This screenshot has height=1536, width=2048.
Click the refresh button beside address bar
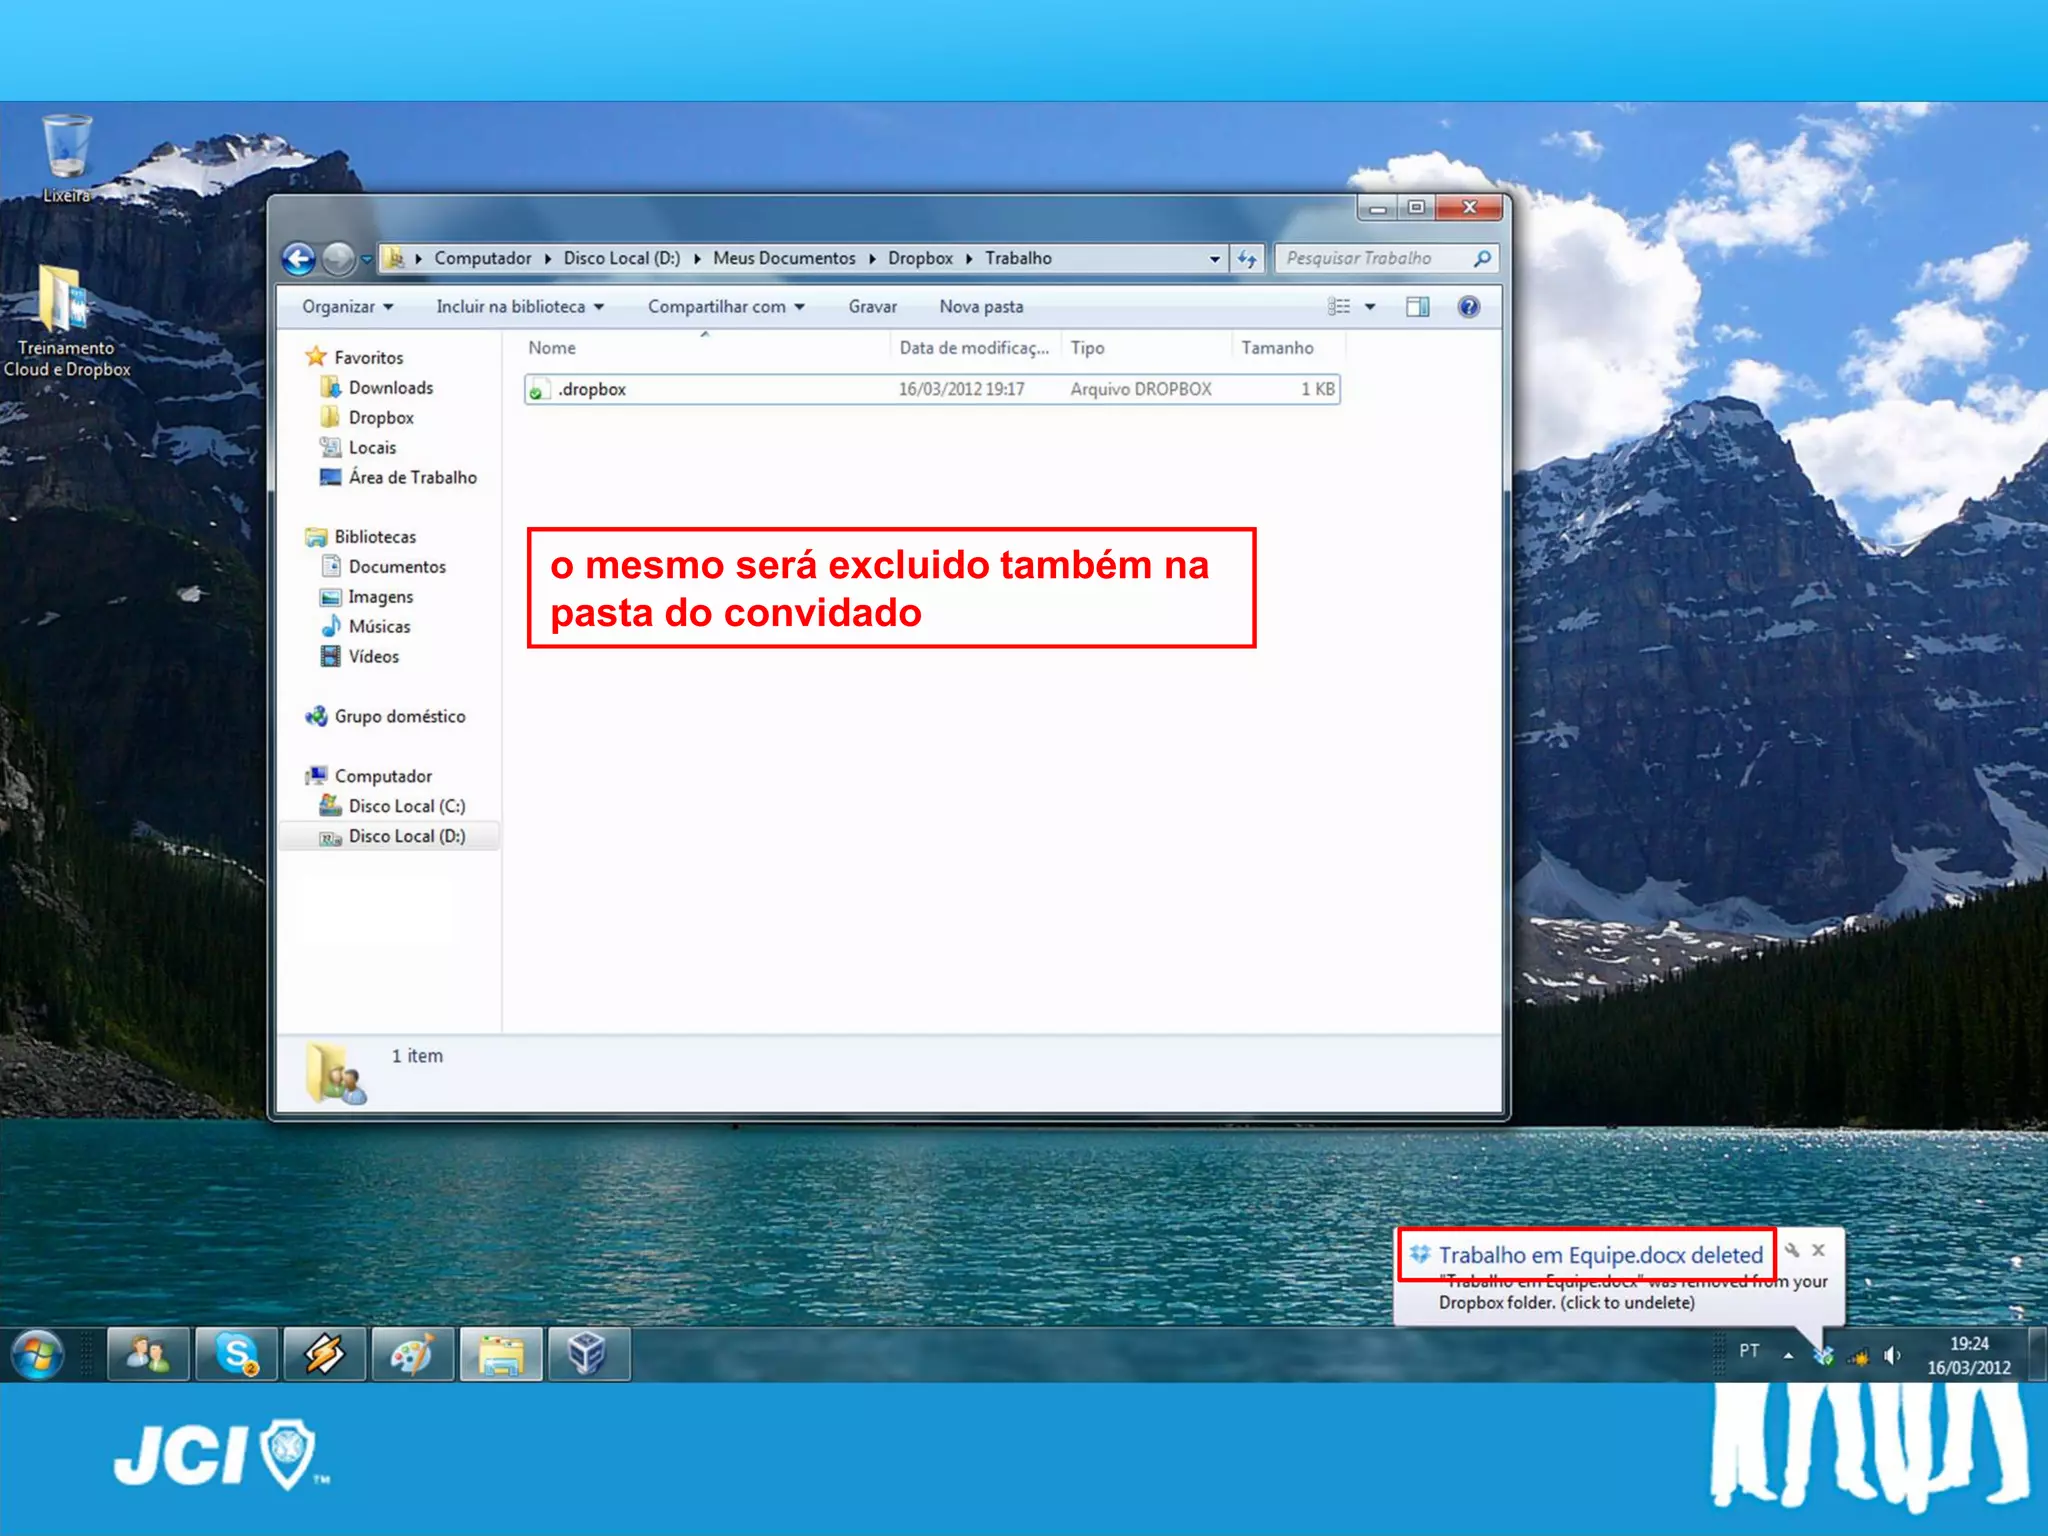coord(1247,259)
